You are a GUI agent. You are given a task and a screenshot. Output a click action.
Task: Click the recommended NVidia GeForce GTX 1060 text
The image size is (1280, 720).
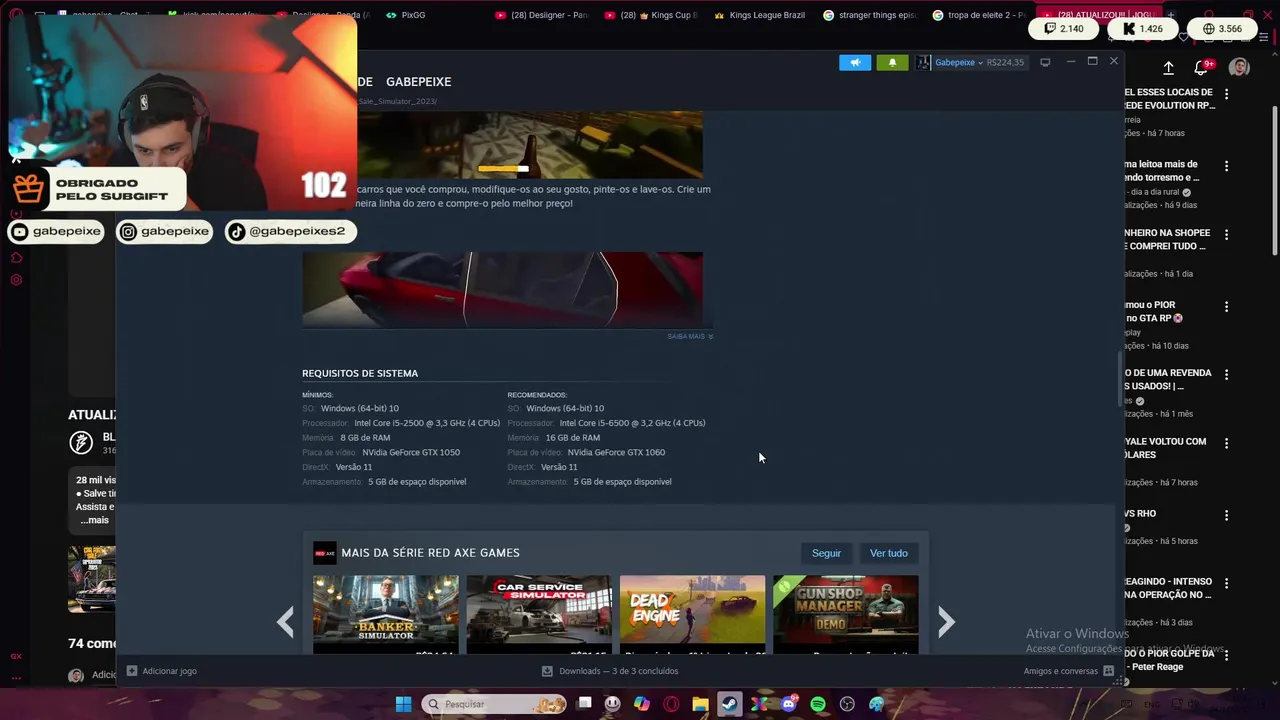click(616, 453)
